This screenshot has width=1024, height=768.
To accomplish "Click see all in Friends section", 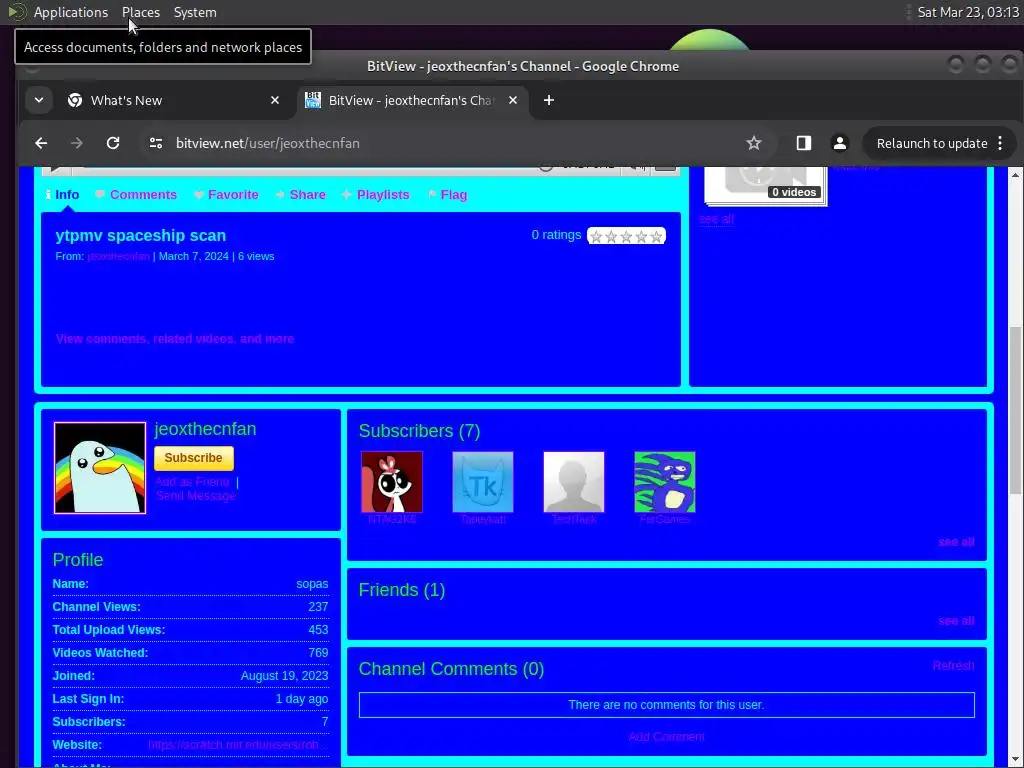I will point(956,621).
